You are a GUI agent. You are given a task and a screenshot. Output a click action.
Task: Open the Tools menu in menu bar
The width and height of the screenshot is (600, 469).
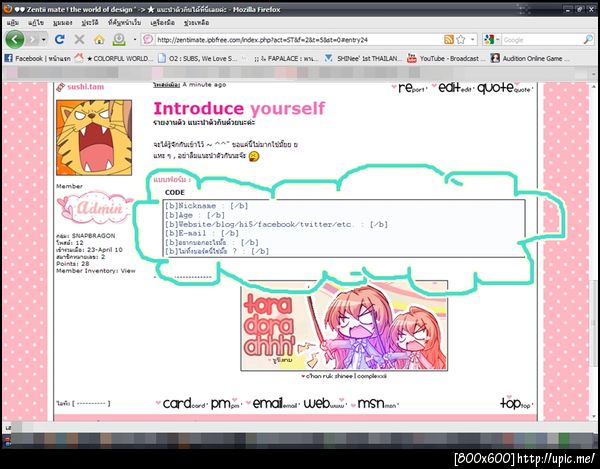pyautogui.click(x=163, y=23)
